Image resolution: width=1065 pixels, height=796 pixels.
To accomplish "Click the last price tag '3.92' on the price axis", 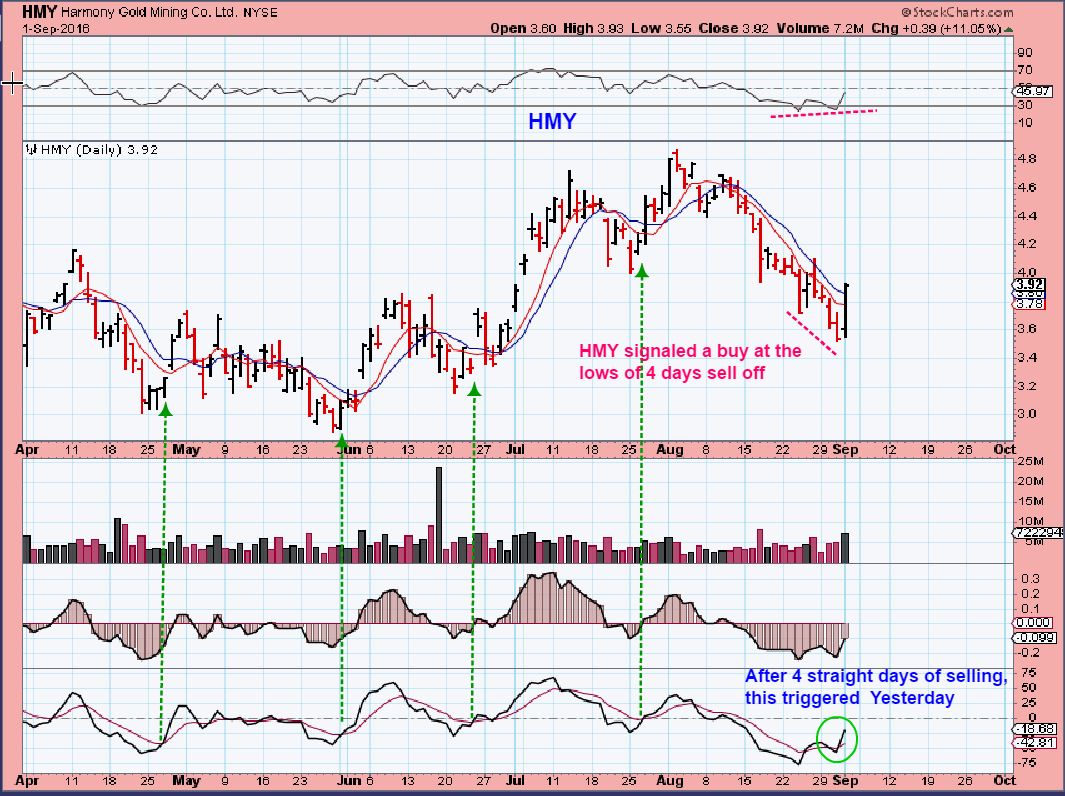I will point(1030,285).
